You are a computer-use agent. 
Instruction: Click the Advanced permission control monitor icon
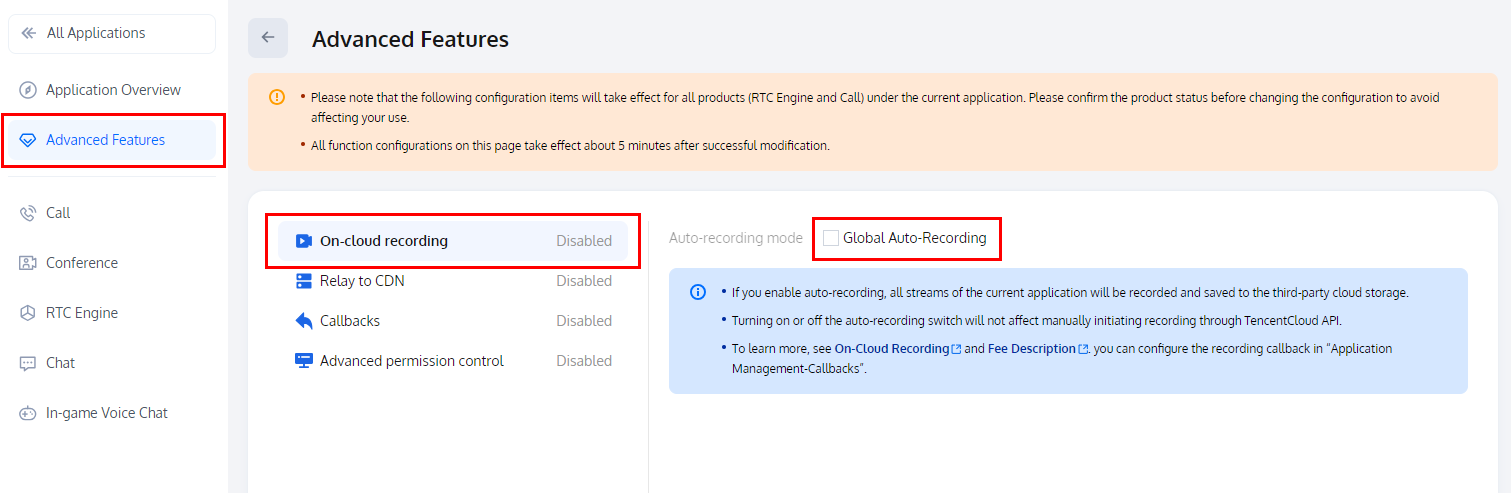[x=304, y=361]
